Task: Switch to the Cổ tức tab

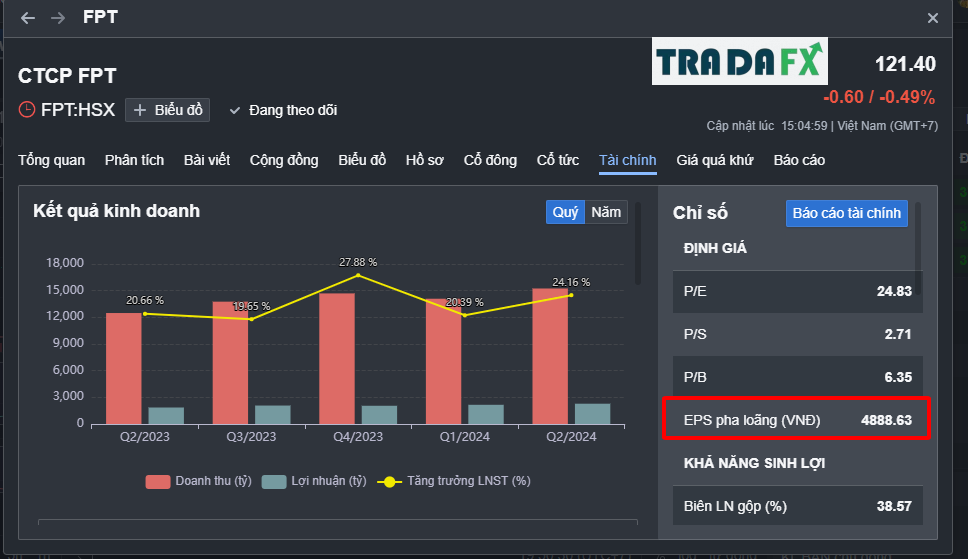Action: point(557,160)
